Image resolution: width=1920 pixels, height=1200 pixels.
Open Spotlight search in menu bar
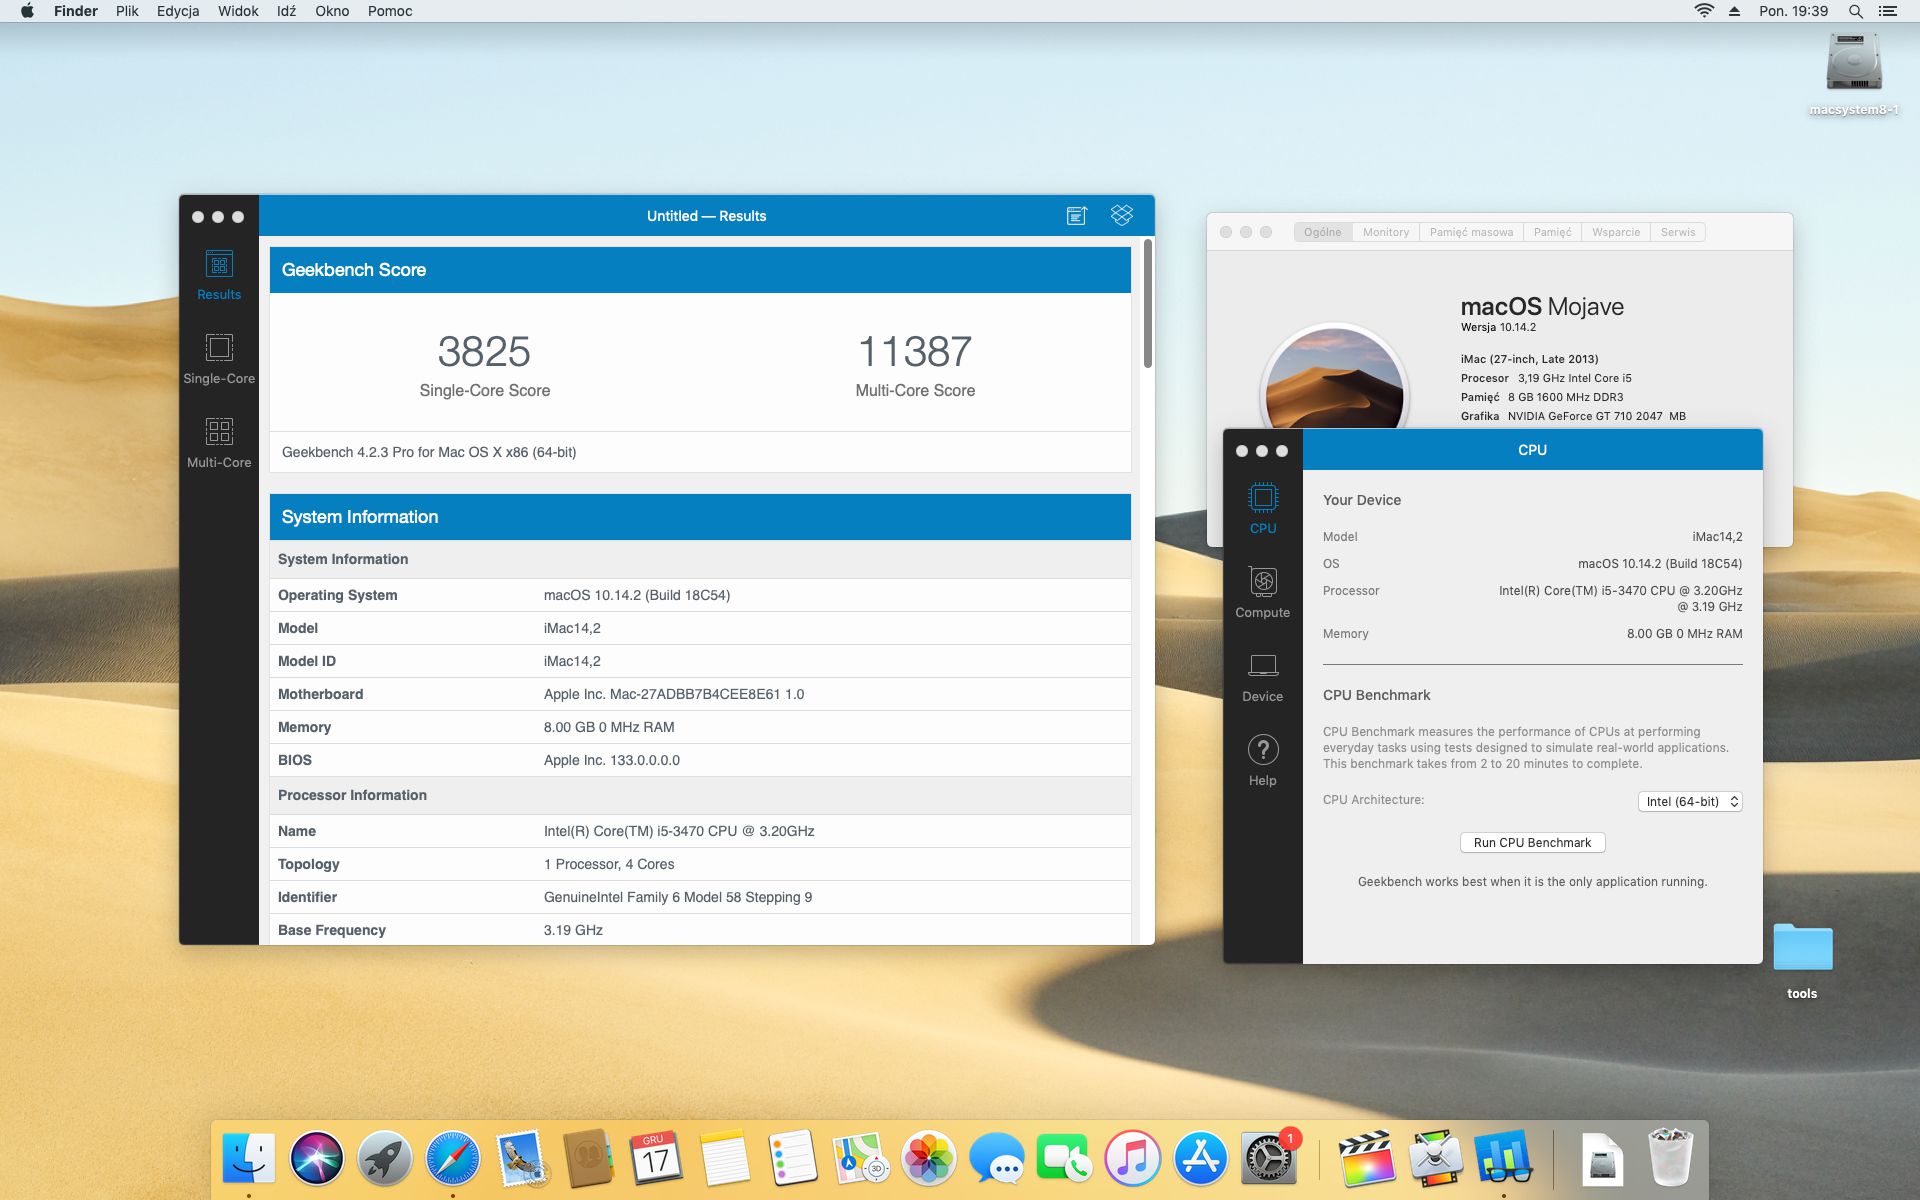click(x=1855, y=11)
